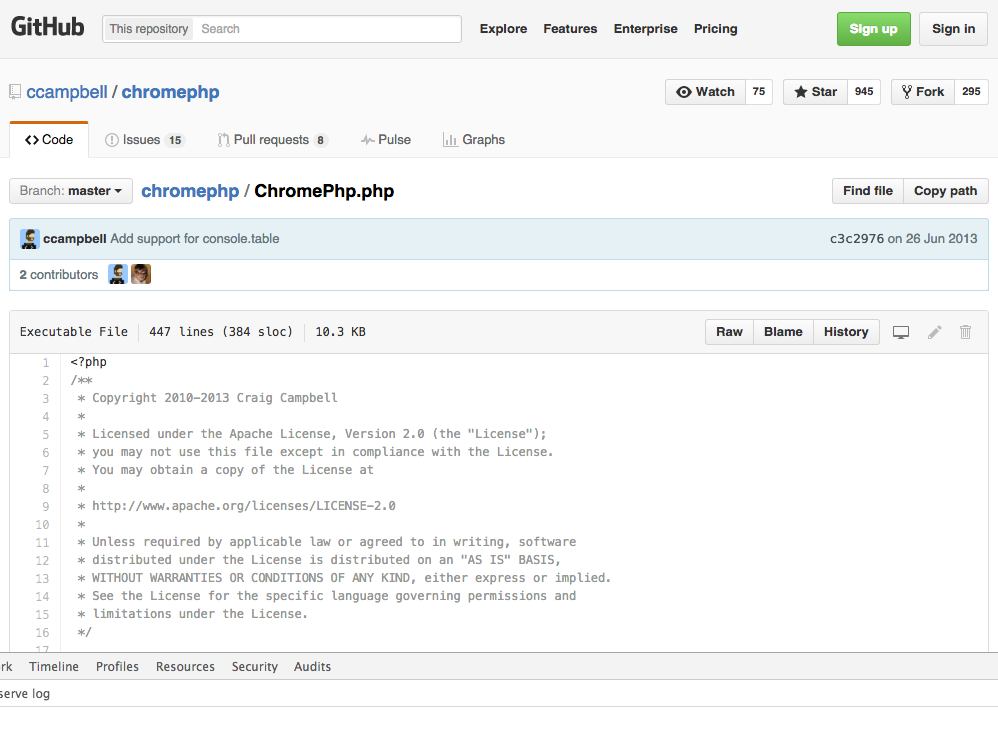Open ccampbell's commit avatar
The height and width of the screenshot is (748, 998).
(x=28, y=238)
